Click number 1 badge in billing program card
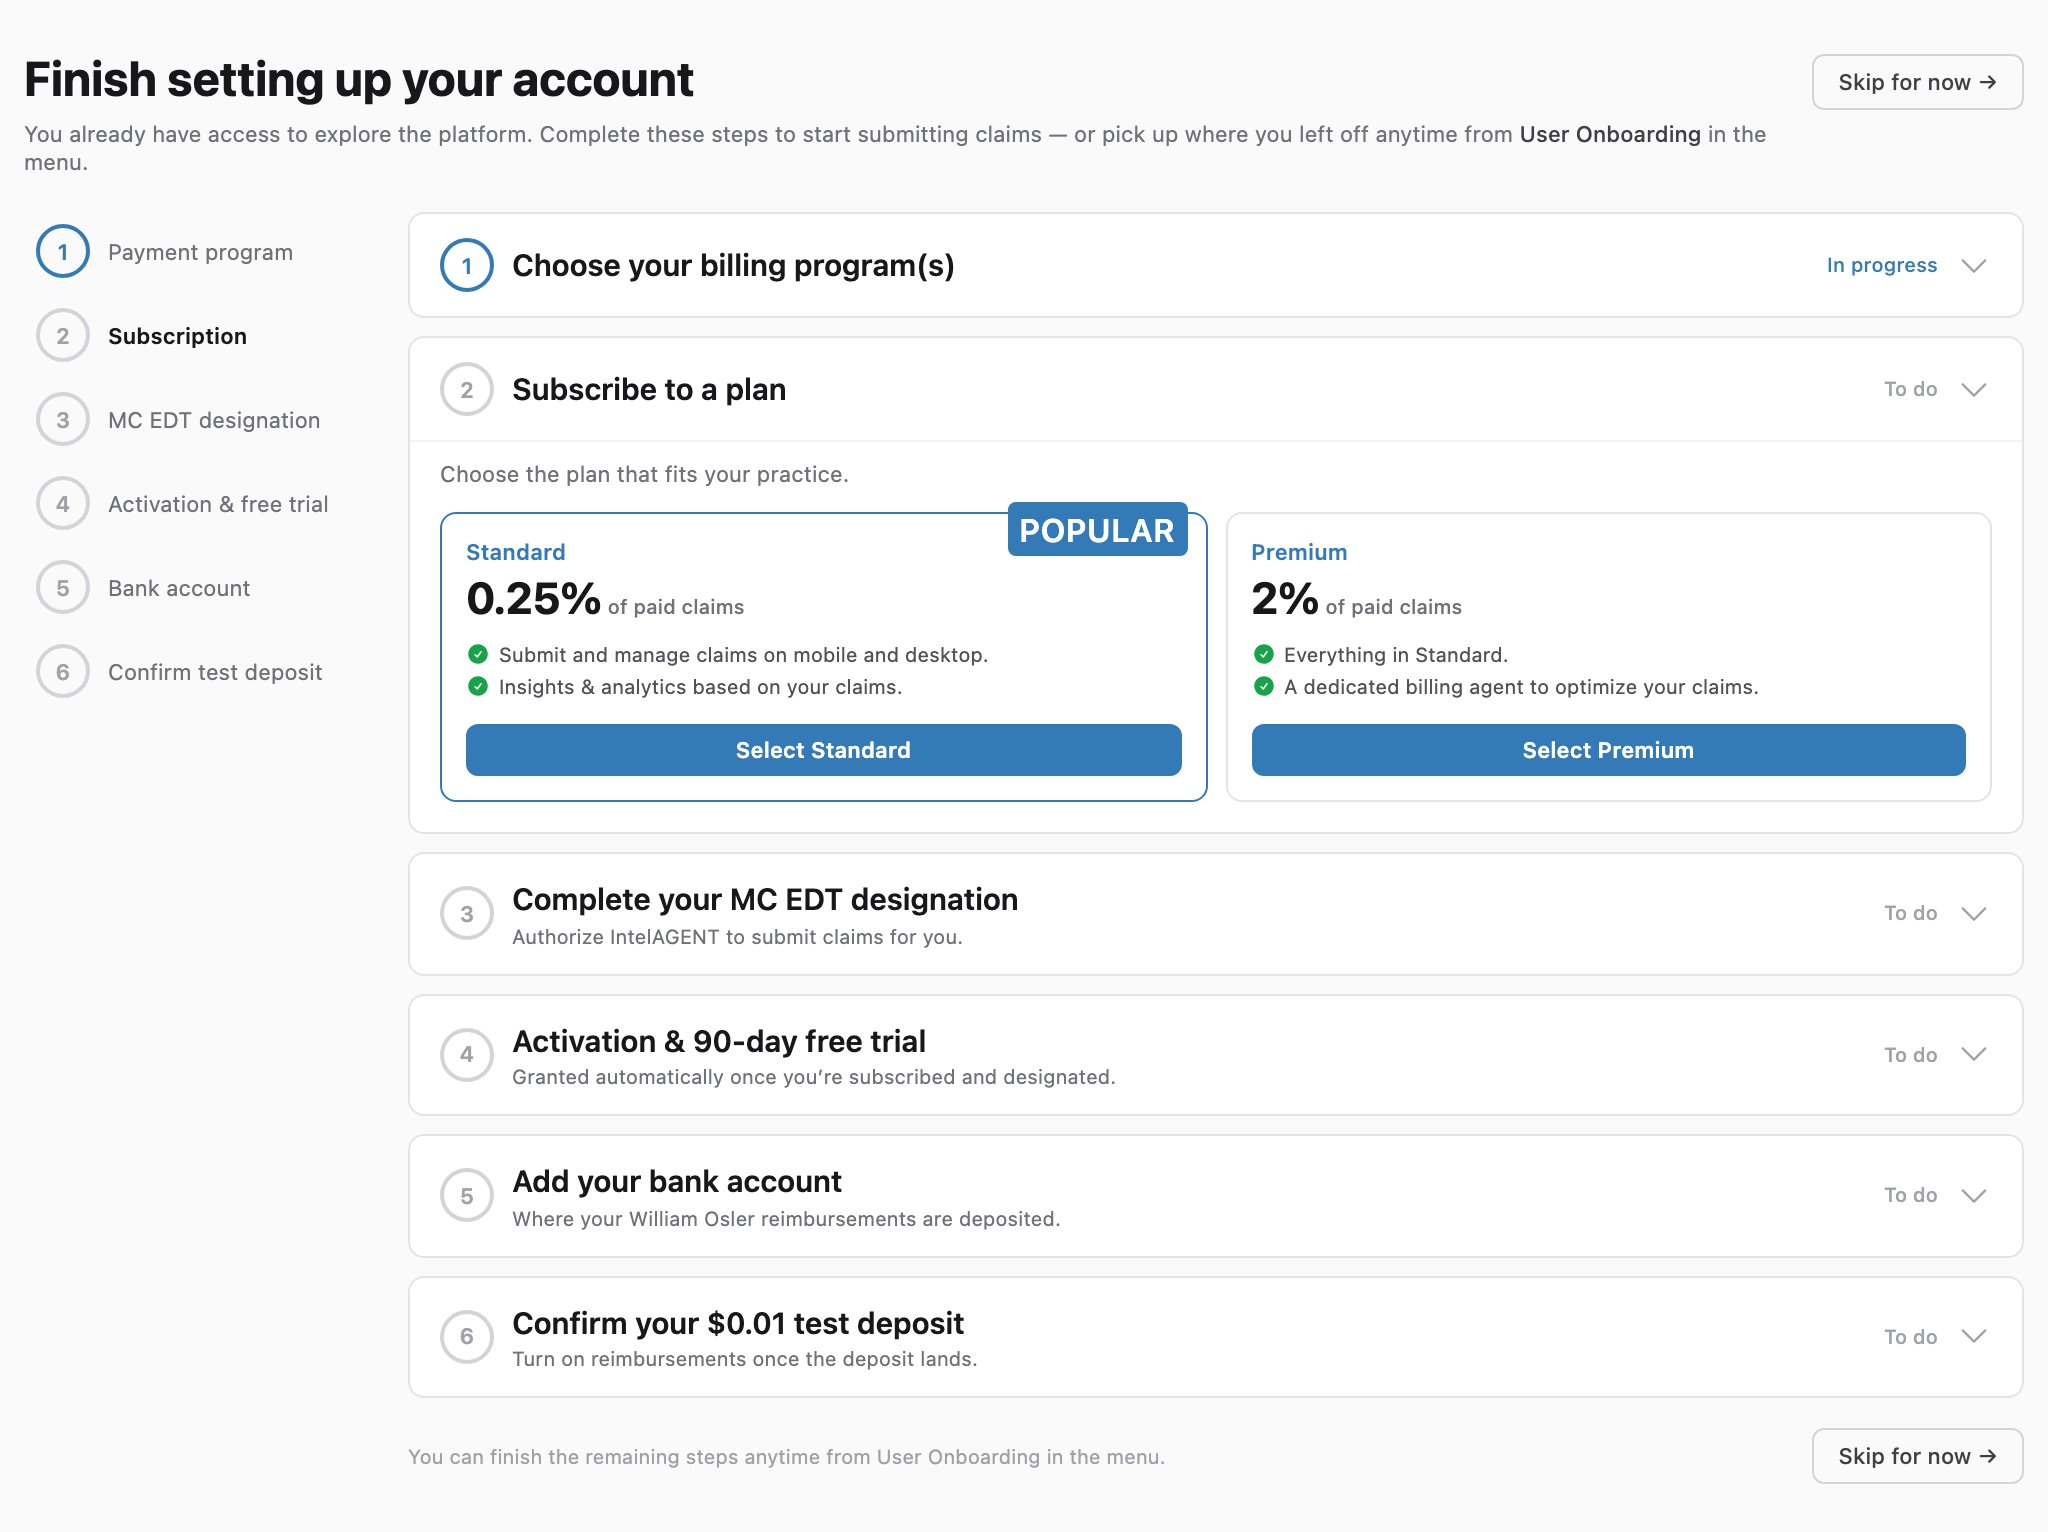This screenshot has width=2048, height=1532. 467,266
